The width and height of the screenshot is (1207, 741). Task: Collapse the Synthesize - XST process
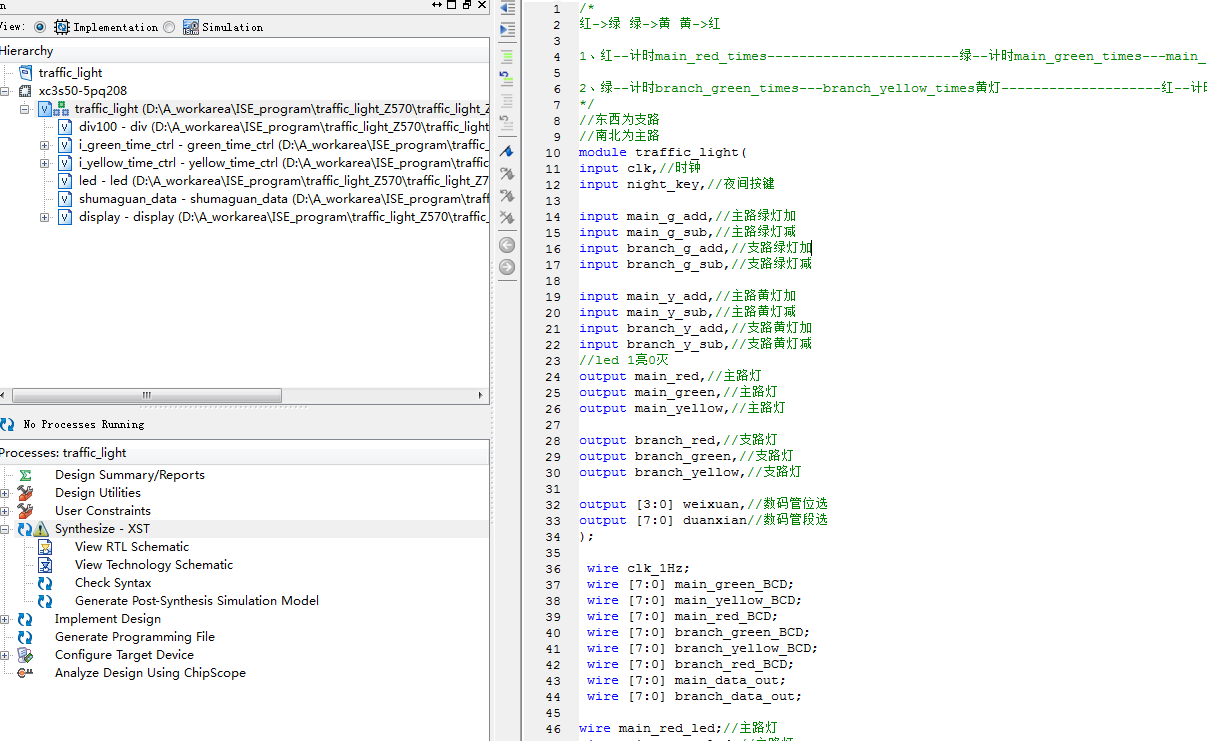[5, 529]
